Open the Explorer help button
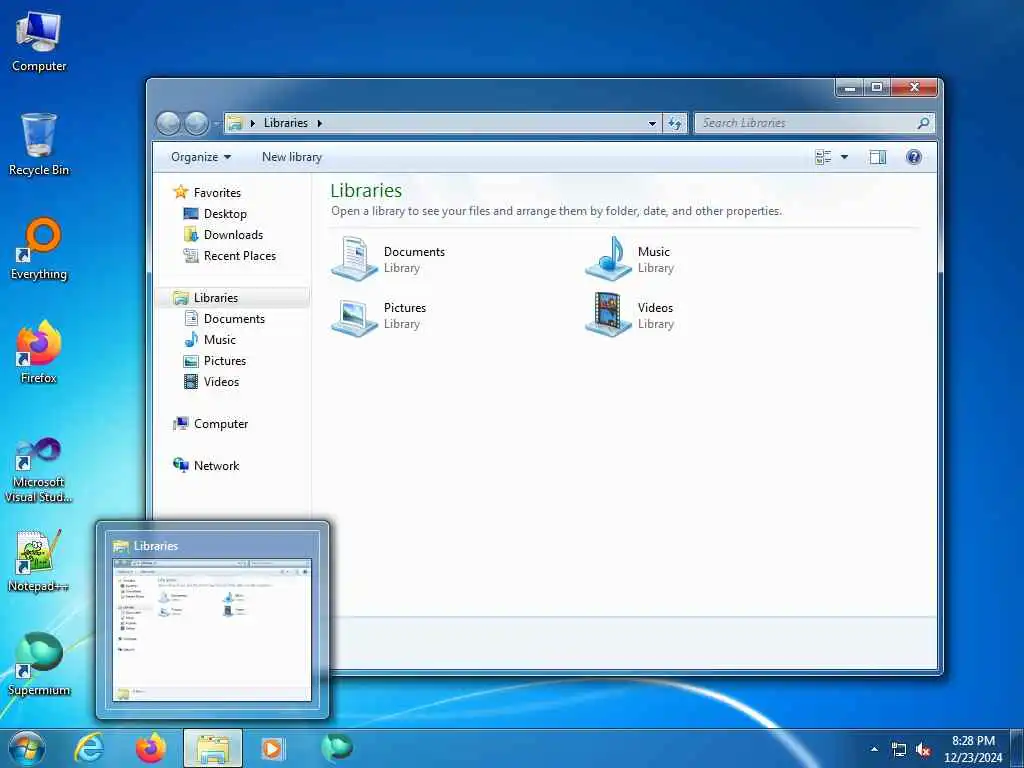 (914, 157)
